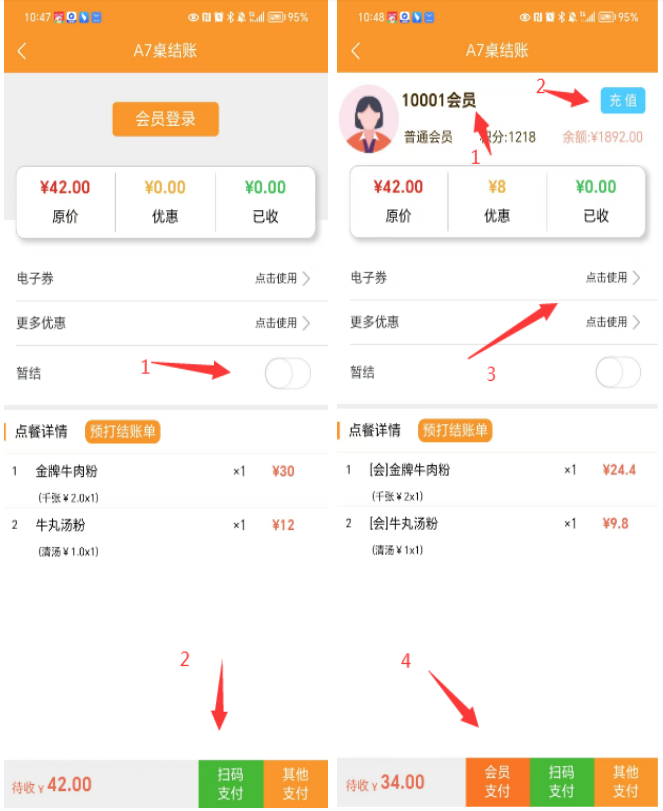Click the 会员登录 button

[165, 119]
